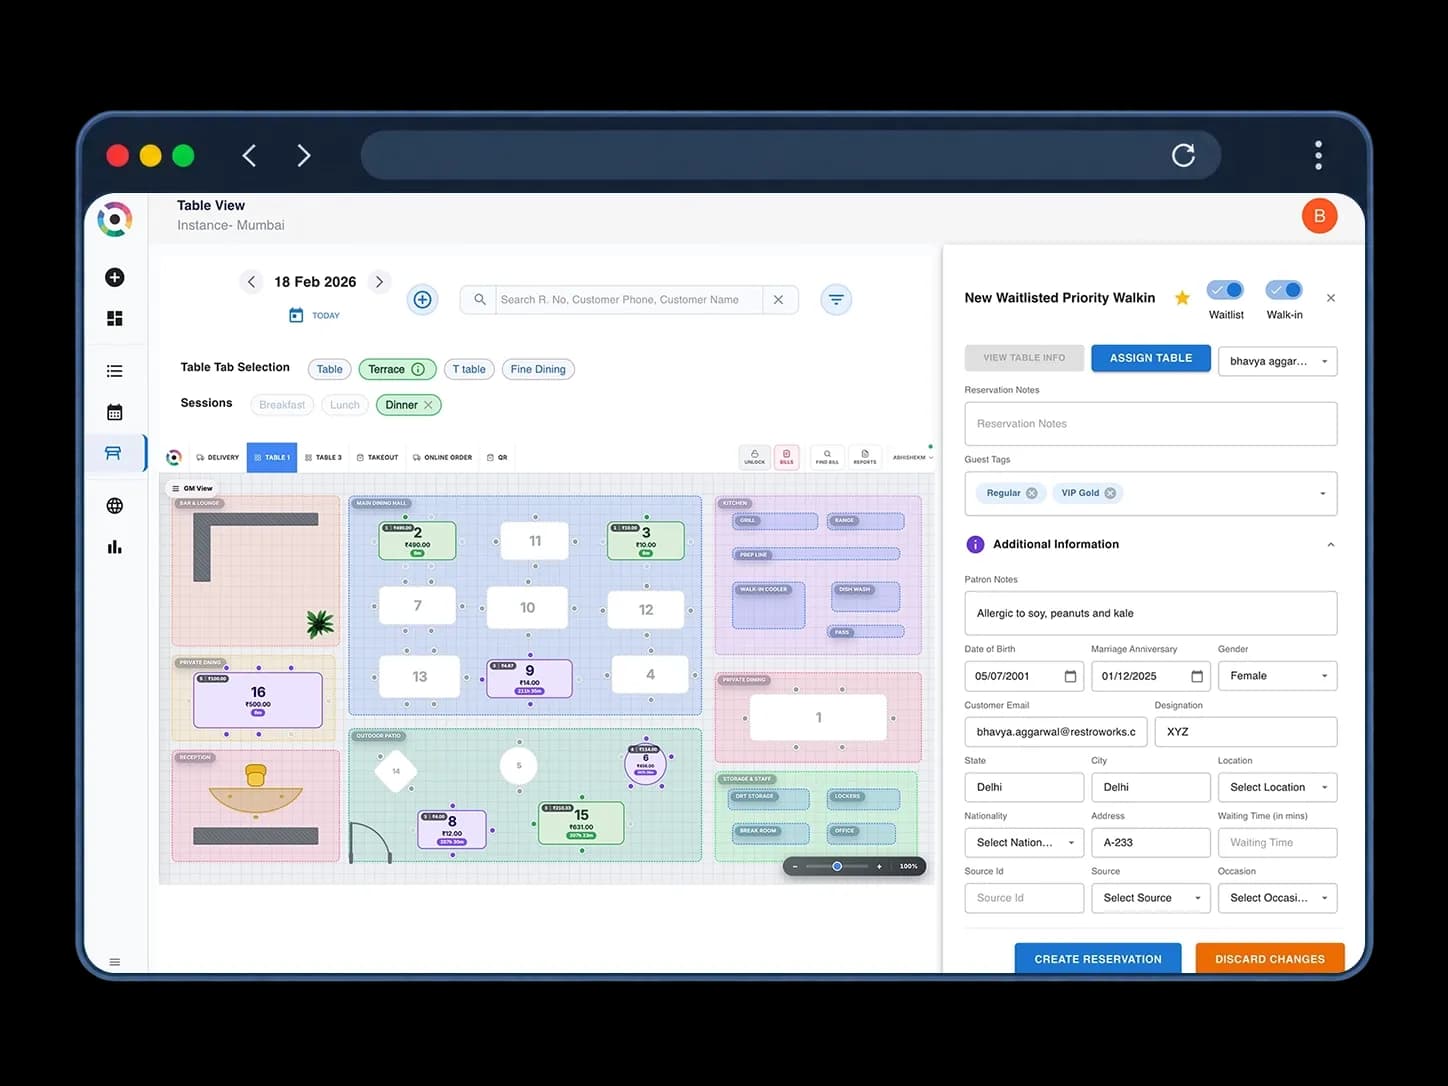
Task: Toggle the Walk-in switch
Action: (x=1284, y=290)
